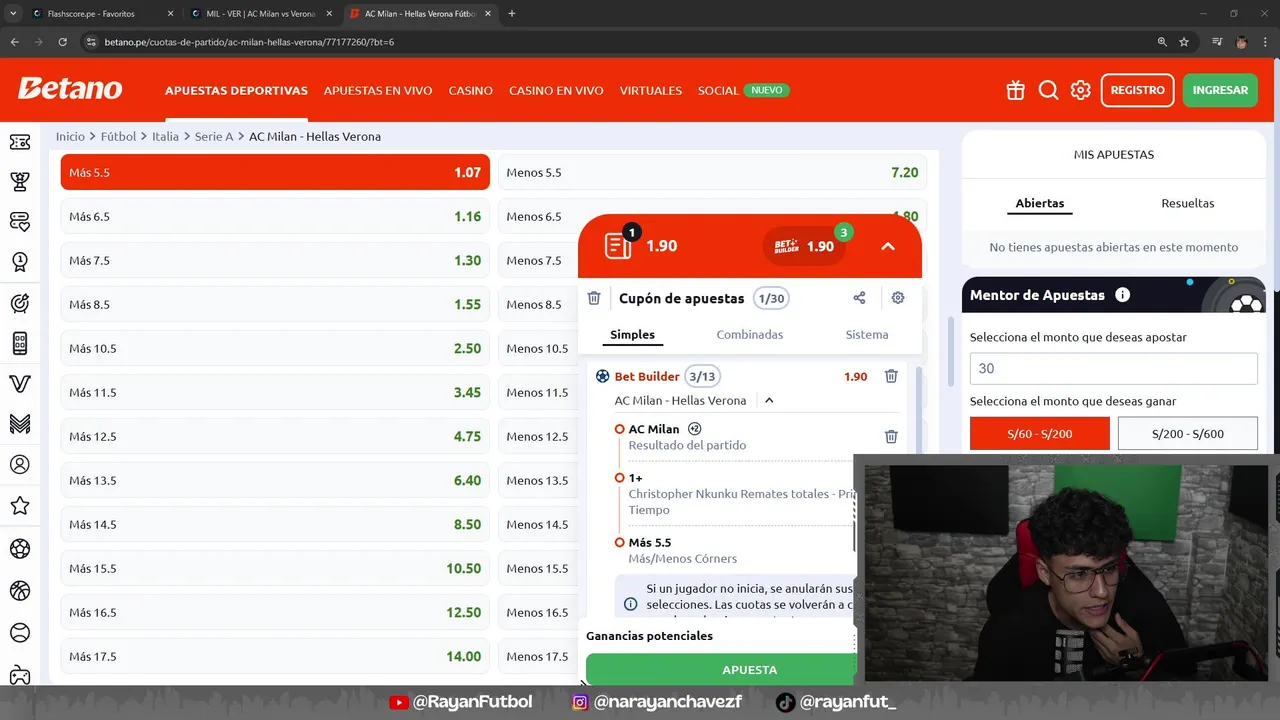
Task: Select Más 16.5 at odds 12.50
Action: pos(275,612)
